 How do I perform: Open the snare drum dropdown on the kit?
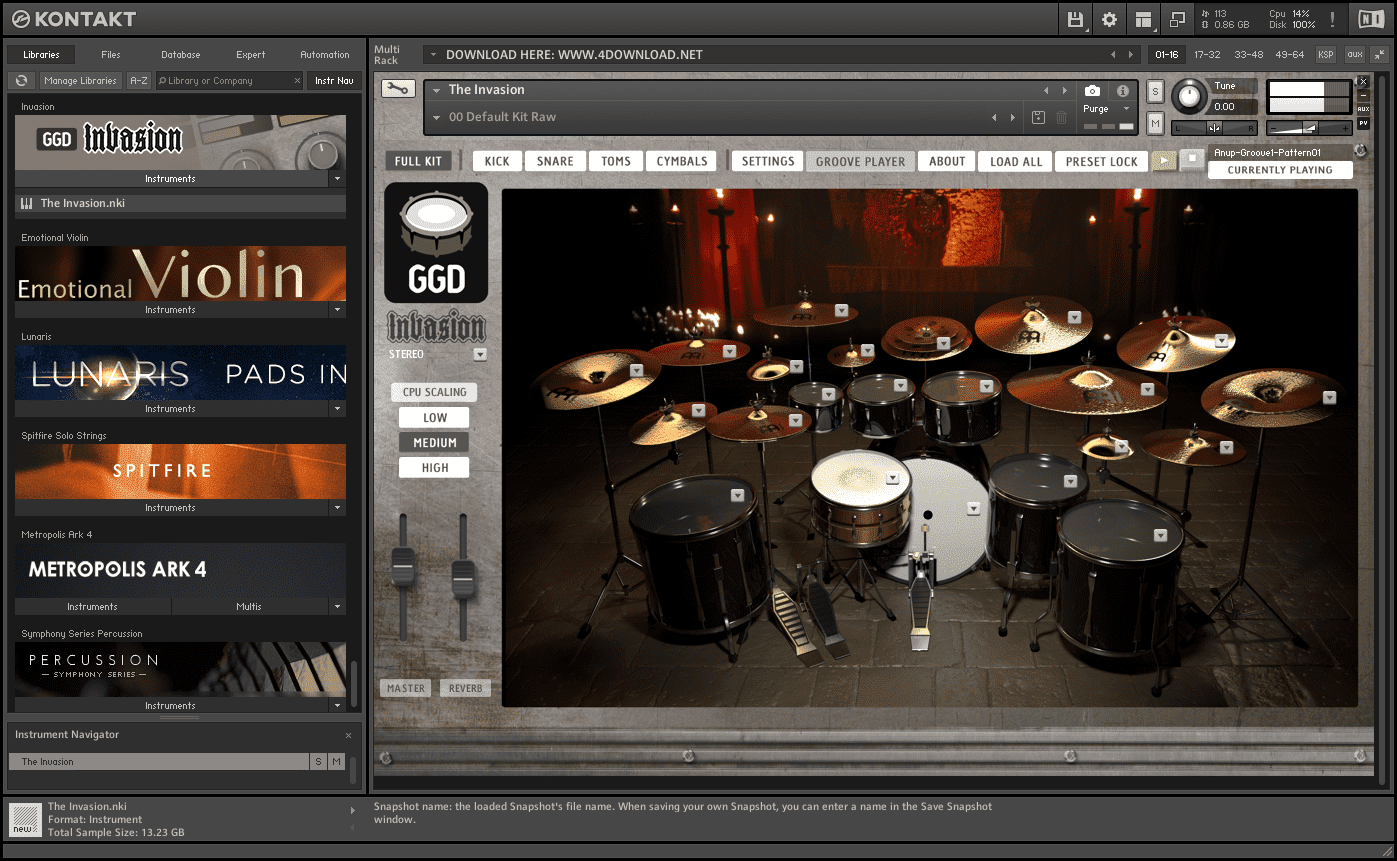[x=894, y=479]
